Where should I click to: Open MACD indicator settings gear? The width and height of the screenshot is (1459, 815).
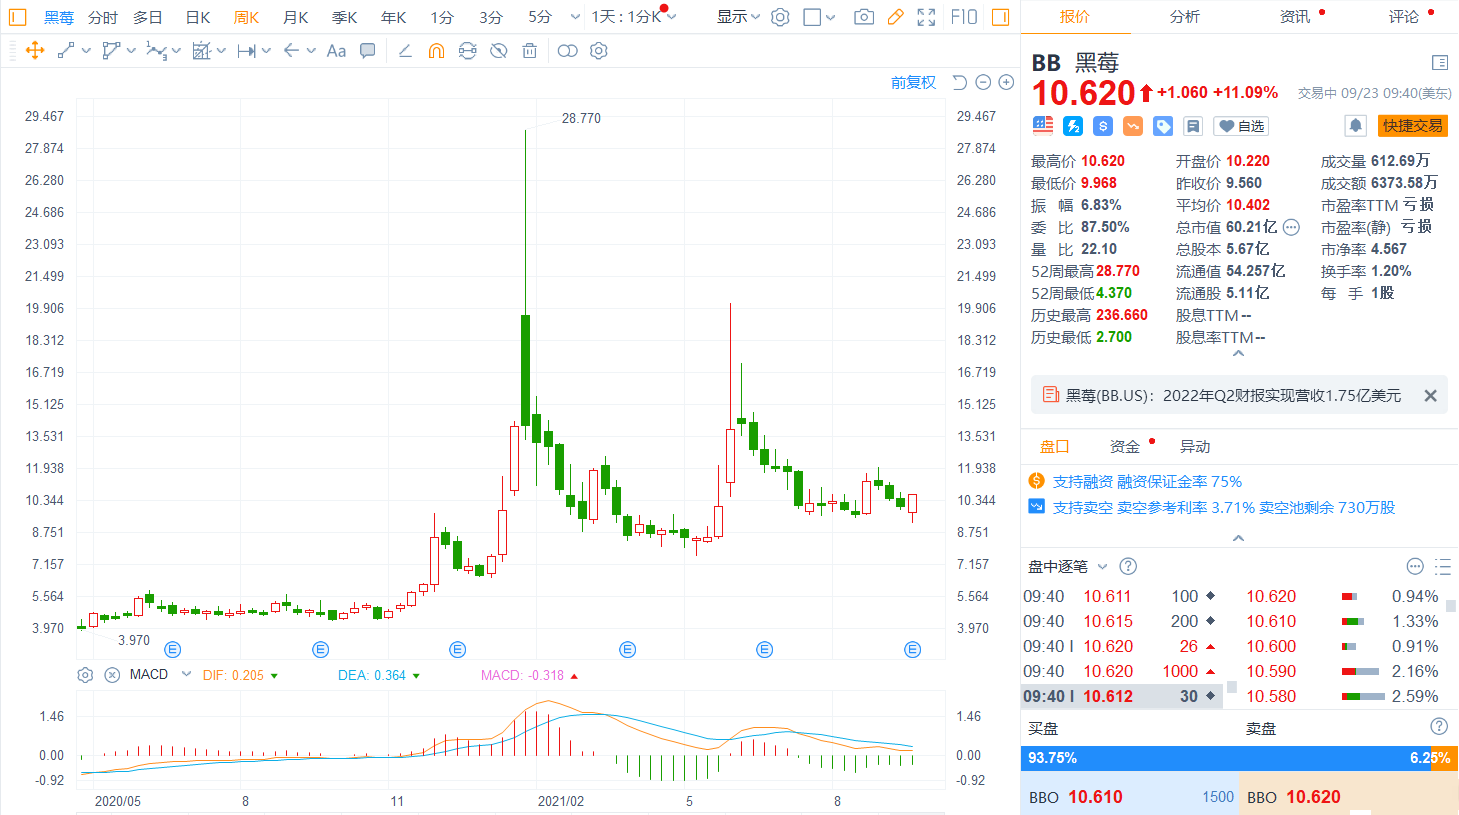[85, 675]
